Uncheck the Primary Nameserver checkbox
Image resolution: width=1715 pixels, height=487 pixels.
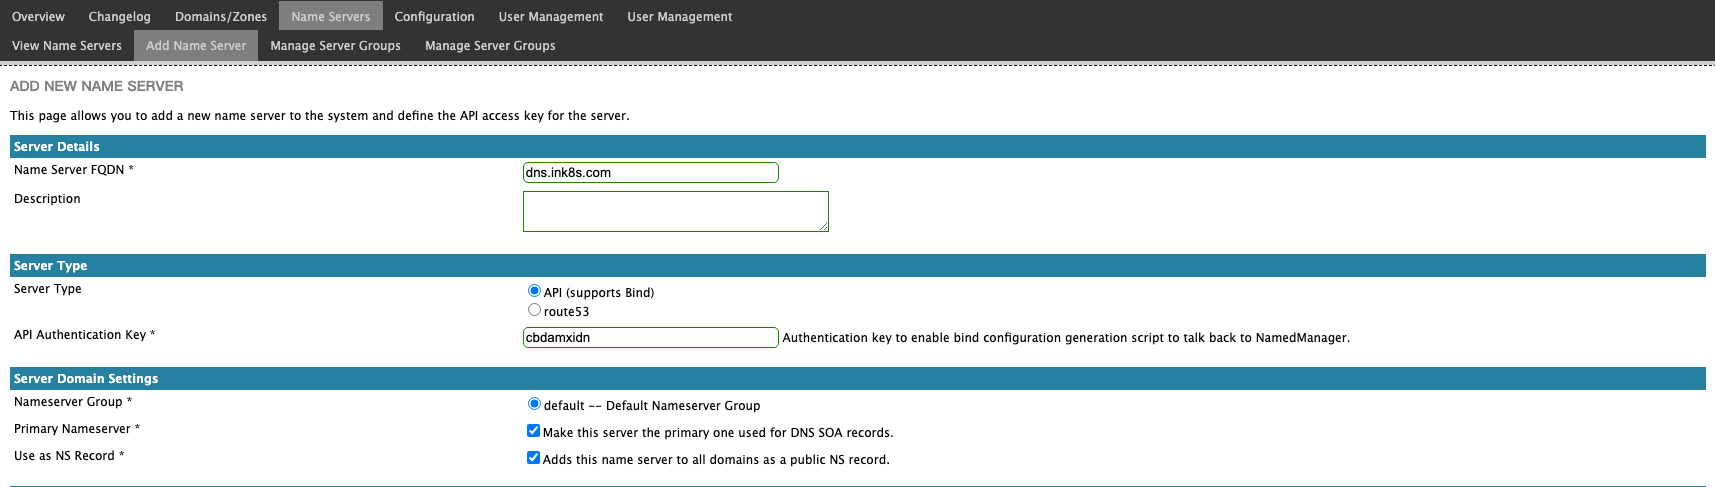point(533,431)
